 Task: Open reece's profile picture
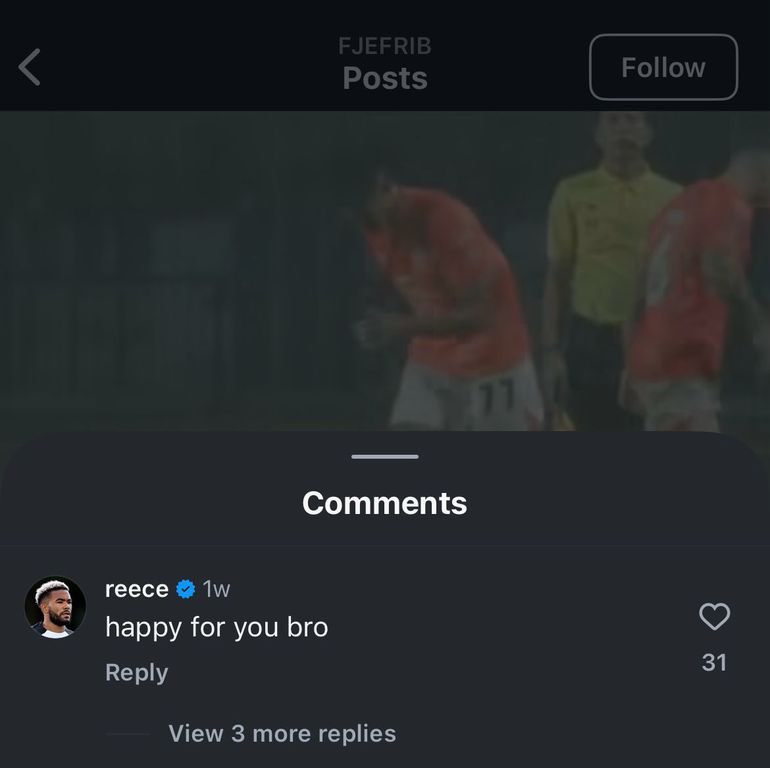[55, 606]
